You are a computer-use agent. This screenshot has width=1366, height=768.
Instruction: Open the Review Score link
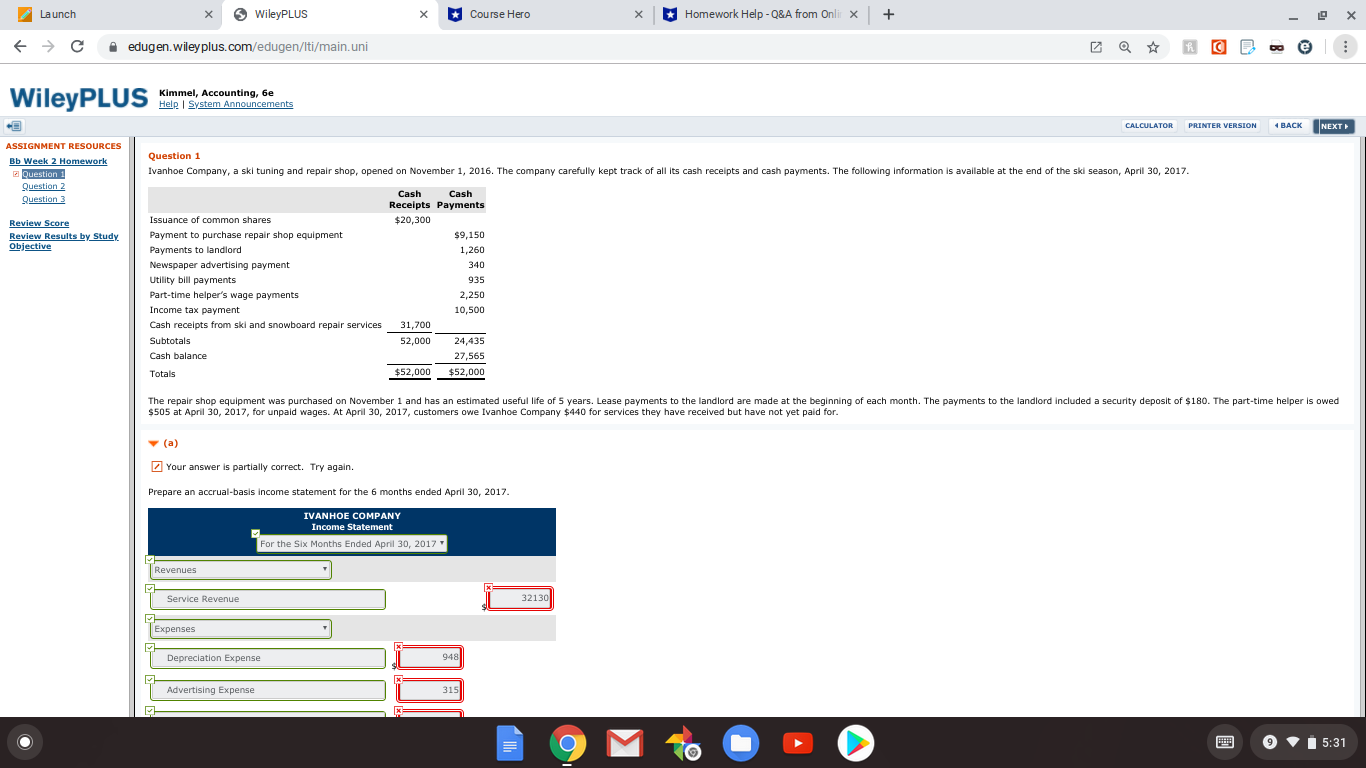[x=39, y=223]
